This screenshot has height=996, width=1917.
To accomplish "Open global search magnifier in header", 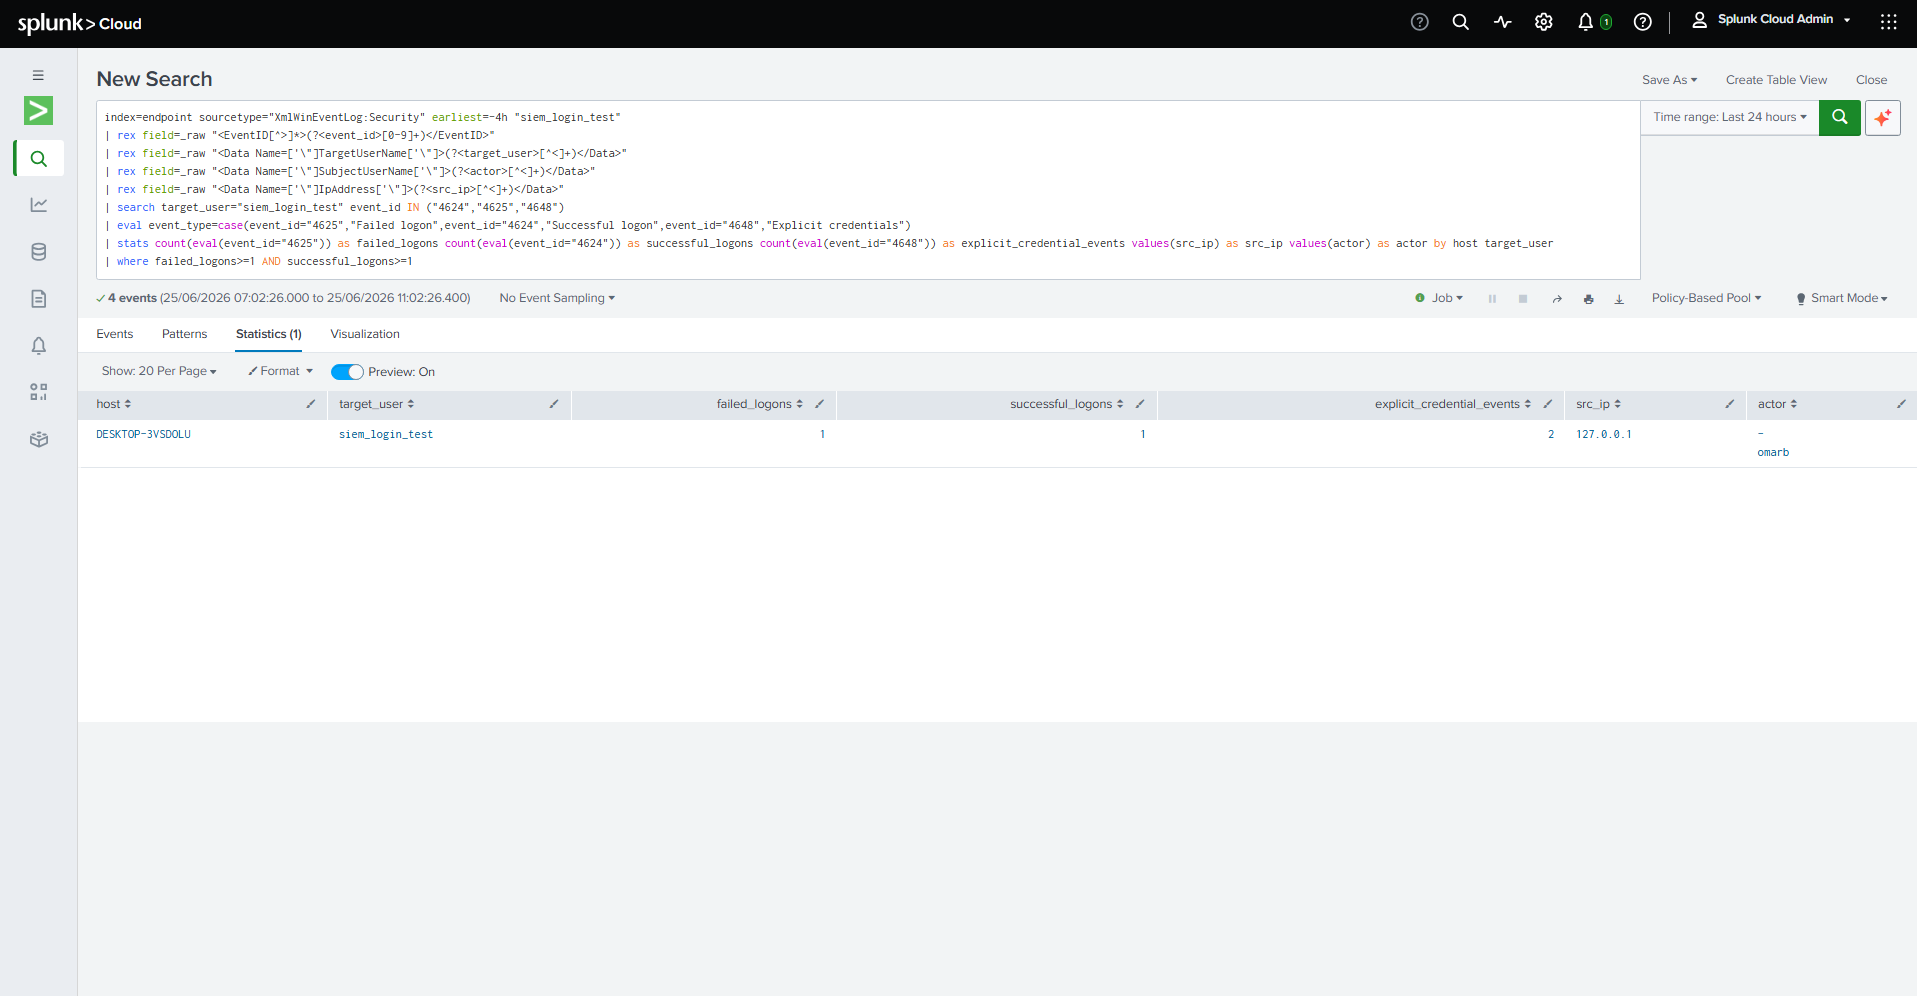I will point(1460,22).
